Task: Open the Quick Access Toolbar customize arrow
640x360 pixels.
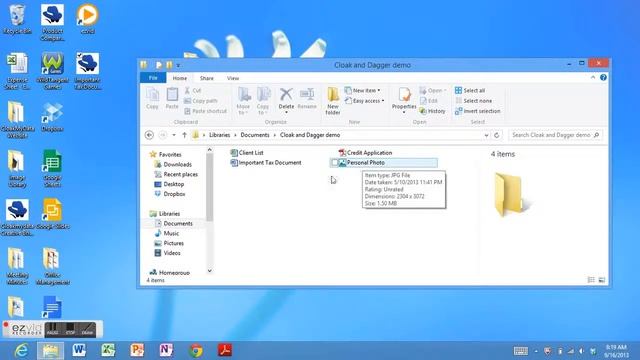Action: (x=178, y=65)
